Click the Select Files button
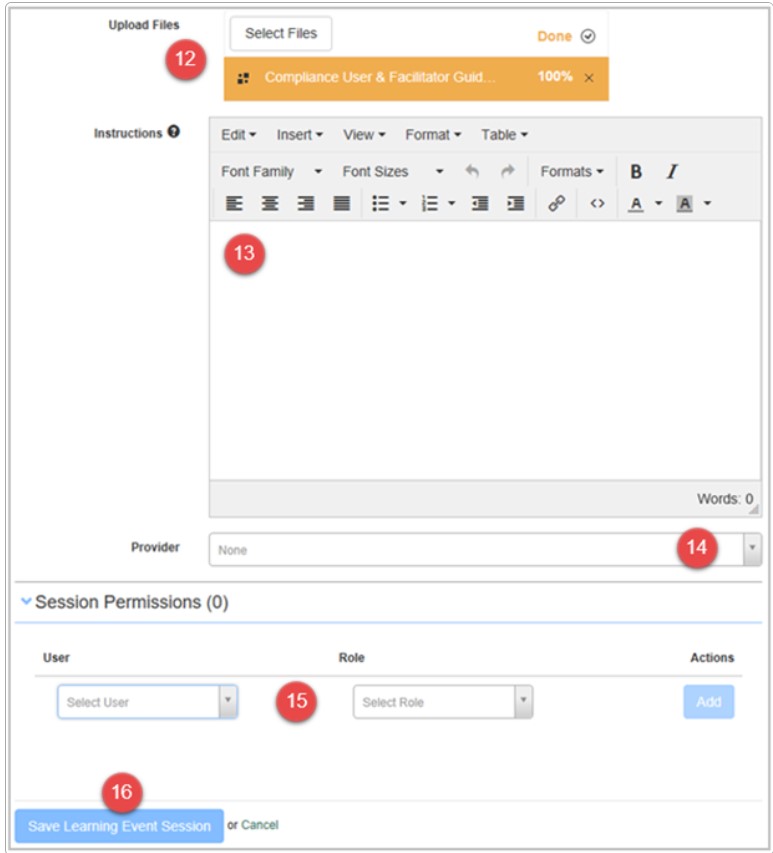Image resolution: width=773 pixels, height=853 pixels. click(x=280, y=34)
